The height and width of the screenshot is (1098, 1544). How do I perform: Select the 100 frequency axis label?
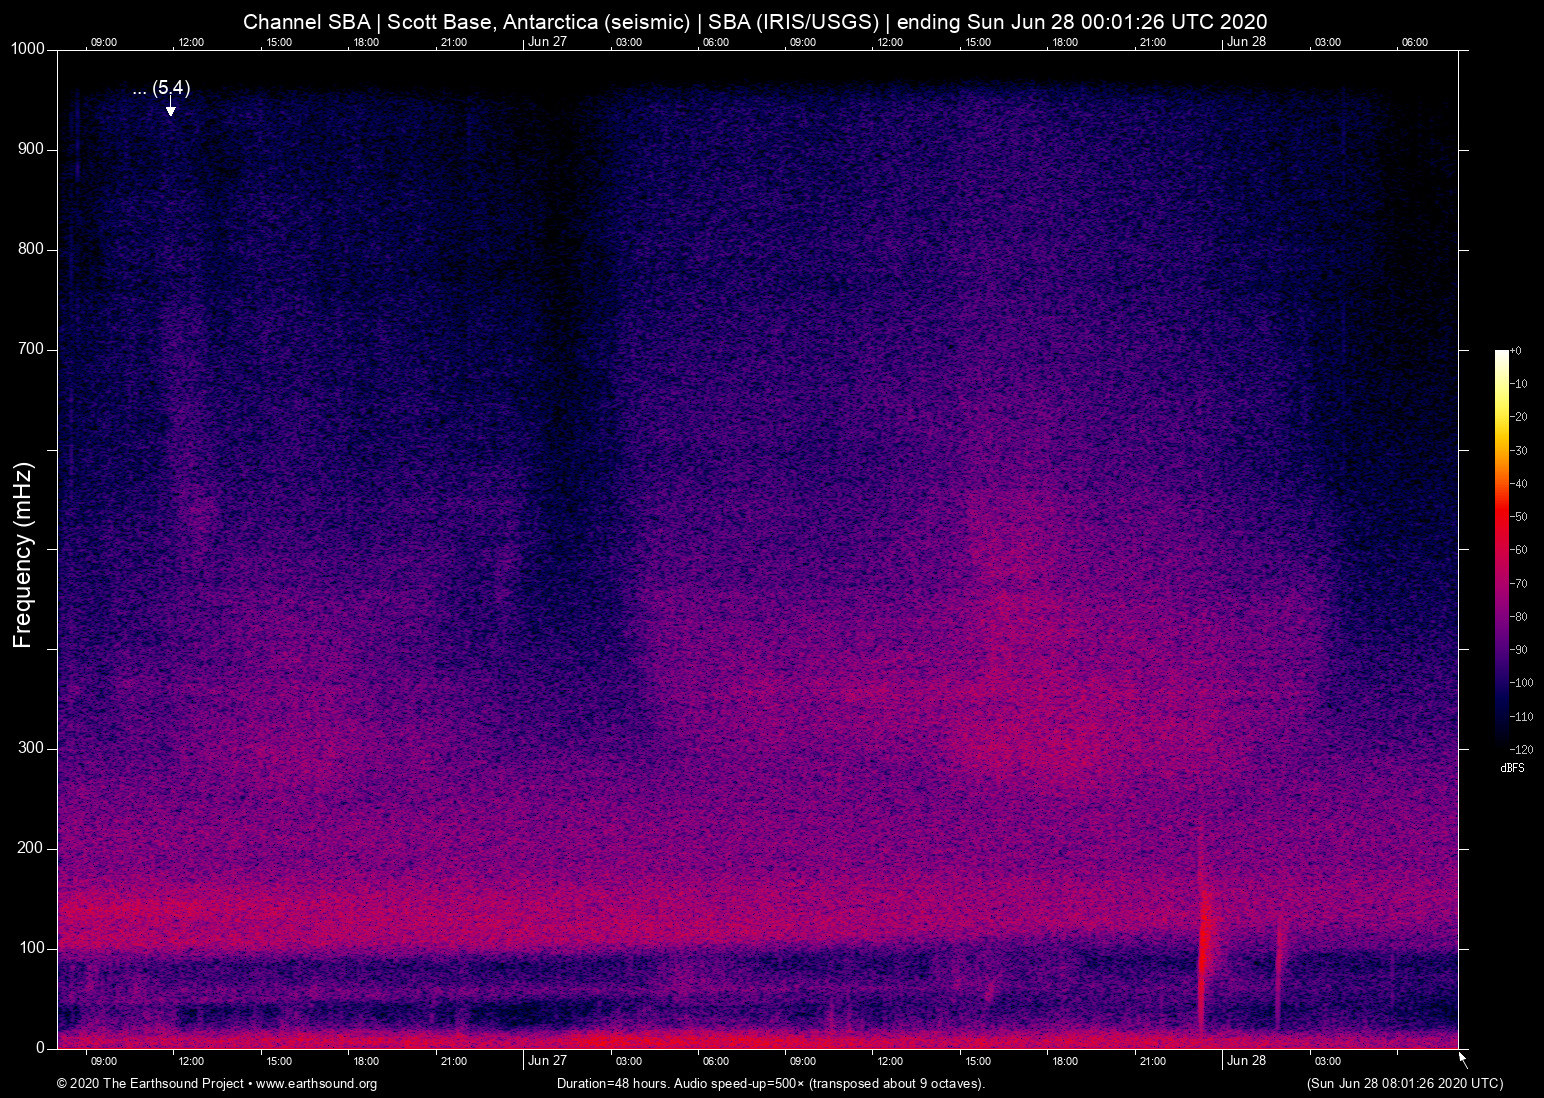[x=31, y=948]
